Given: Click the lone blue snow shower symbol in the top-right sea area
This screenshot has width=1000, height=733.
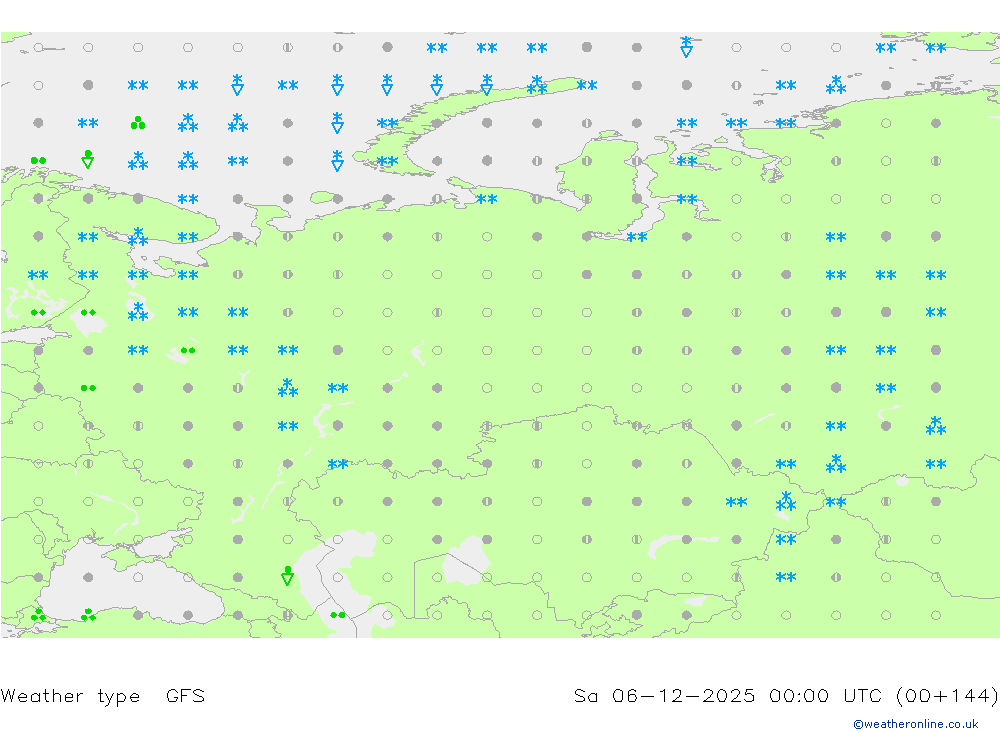Looking at the screenshot, I should coord(686,47).
